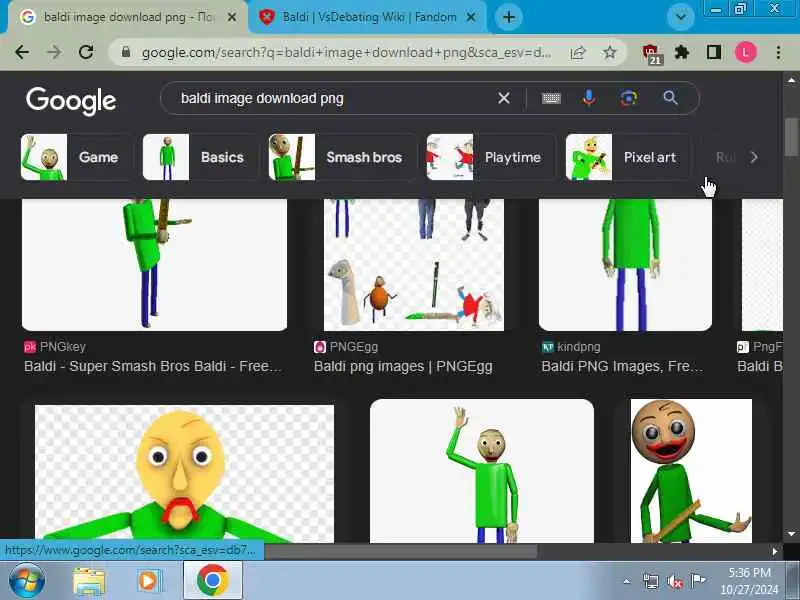Filter results by Pixel art chip
Viewport: 800px width, 600px height.
tap(628, 157)
